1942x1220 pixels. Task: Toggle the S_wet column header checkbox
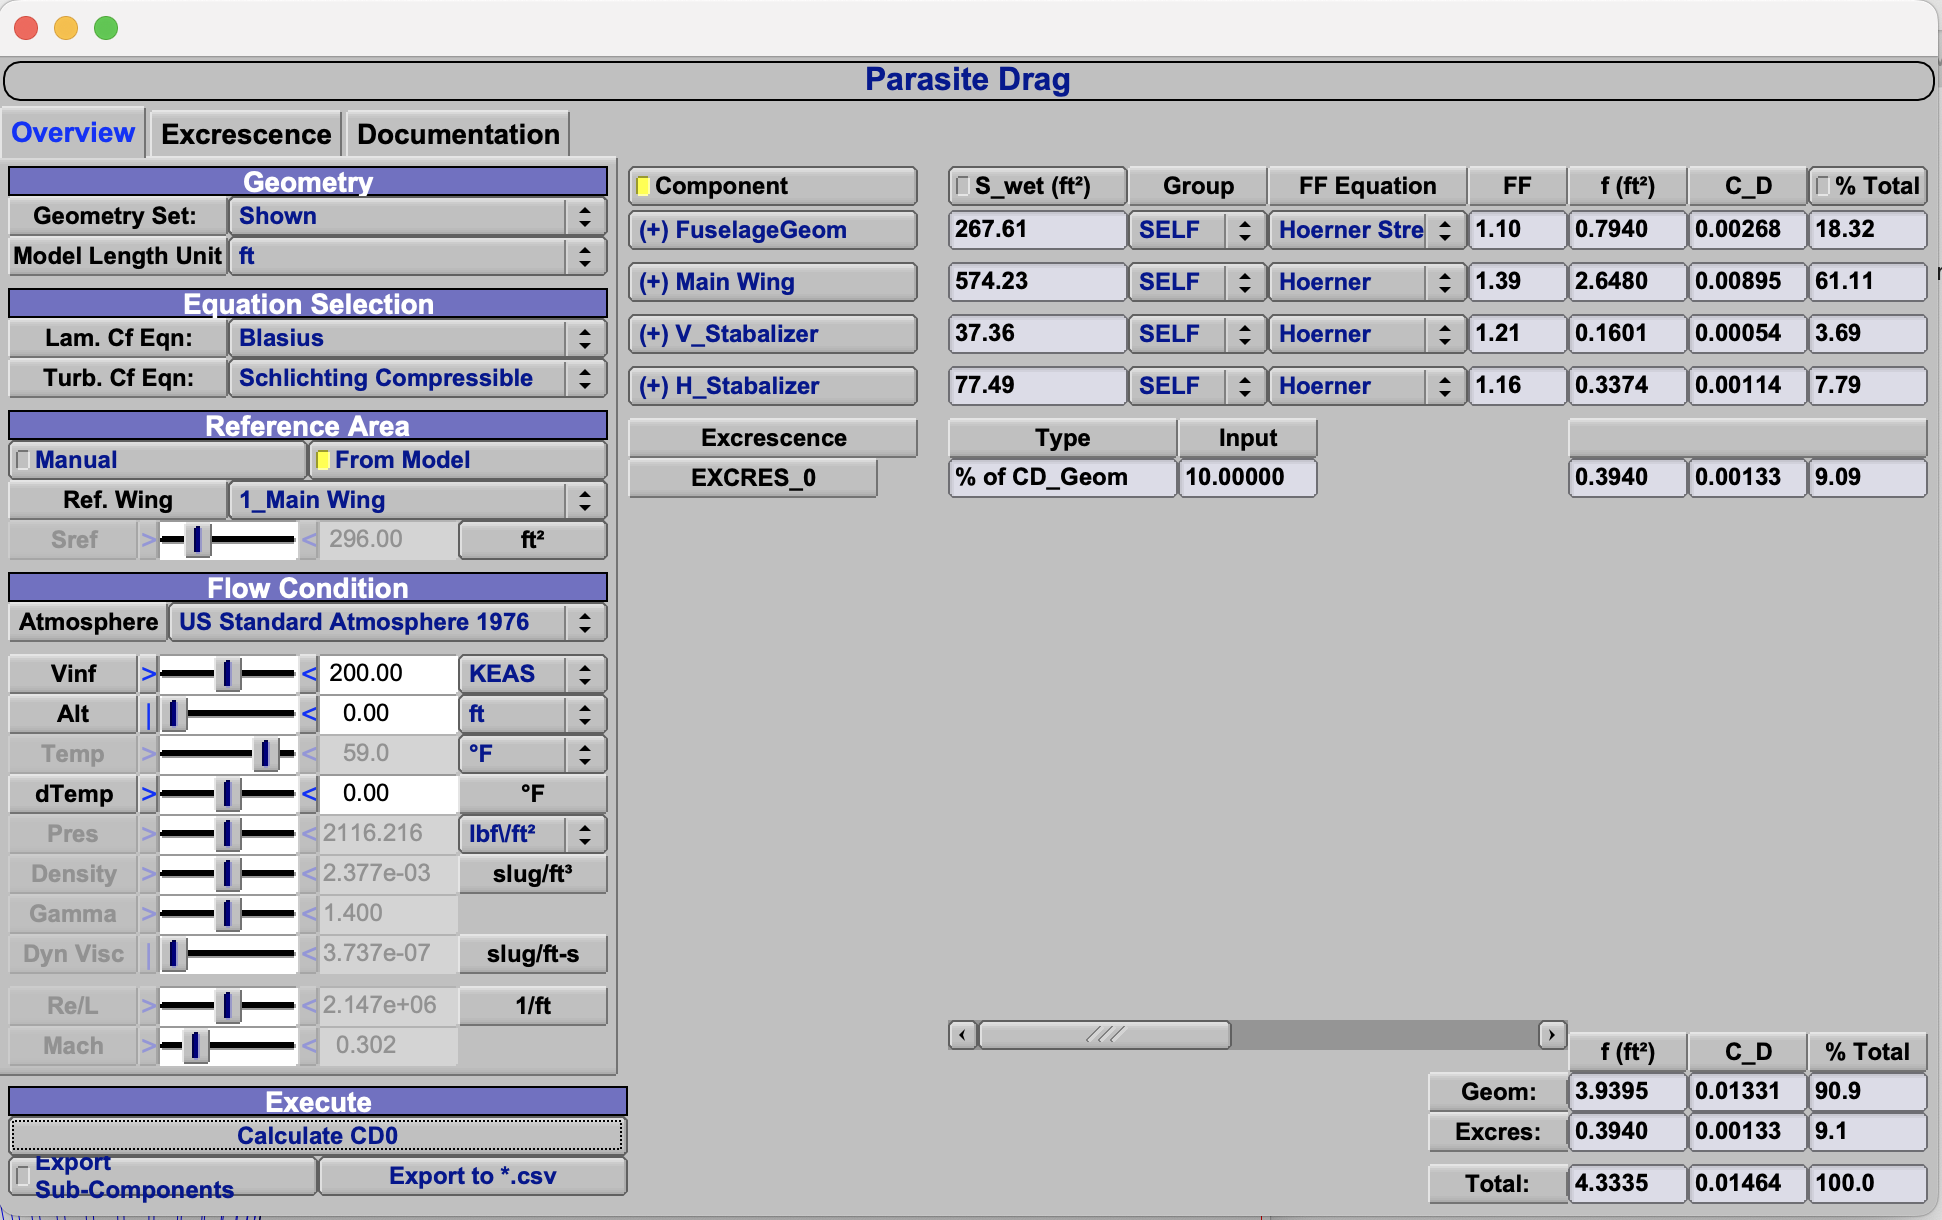[963, 185]
